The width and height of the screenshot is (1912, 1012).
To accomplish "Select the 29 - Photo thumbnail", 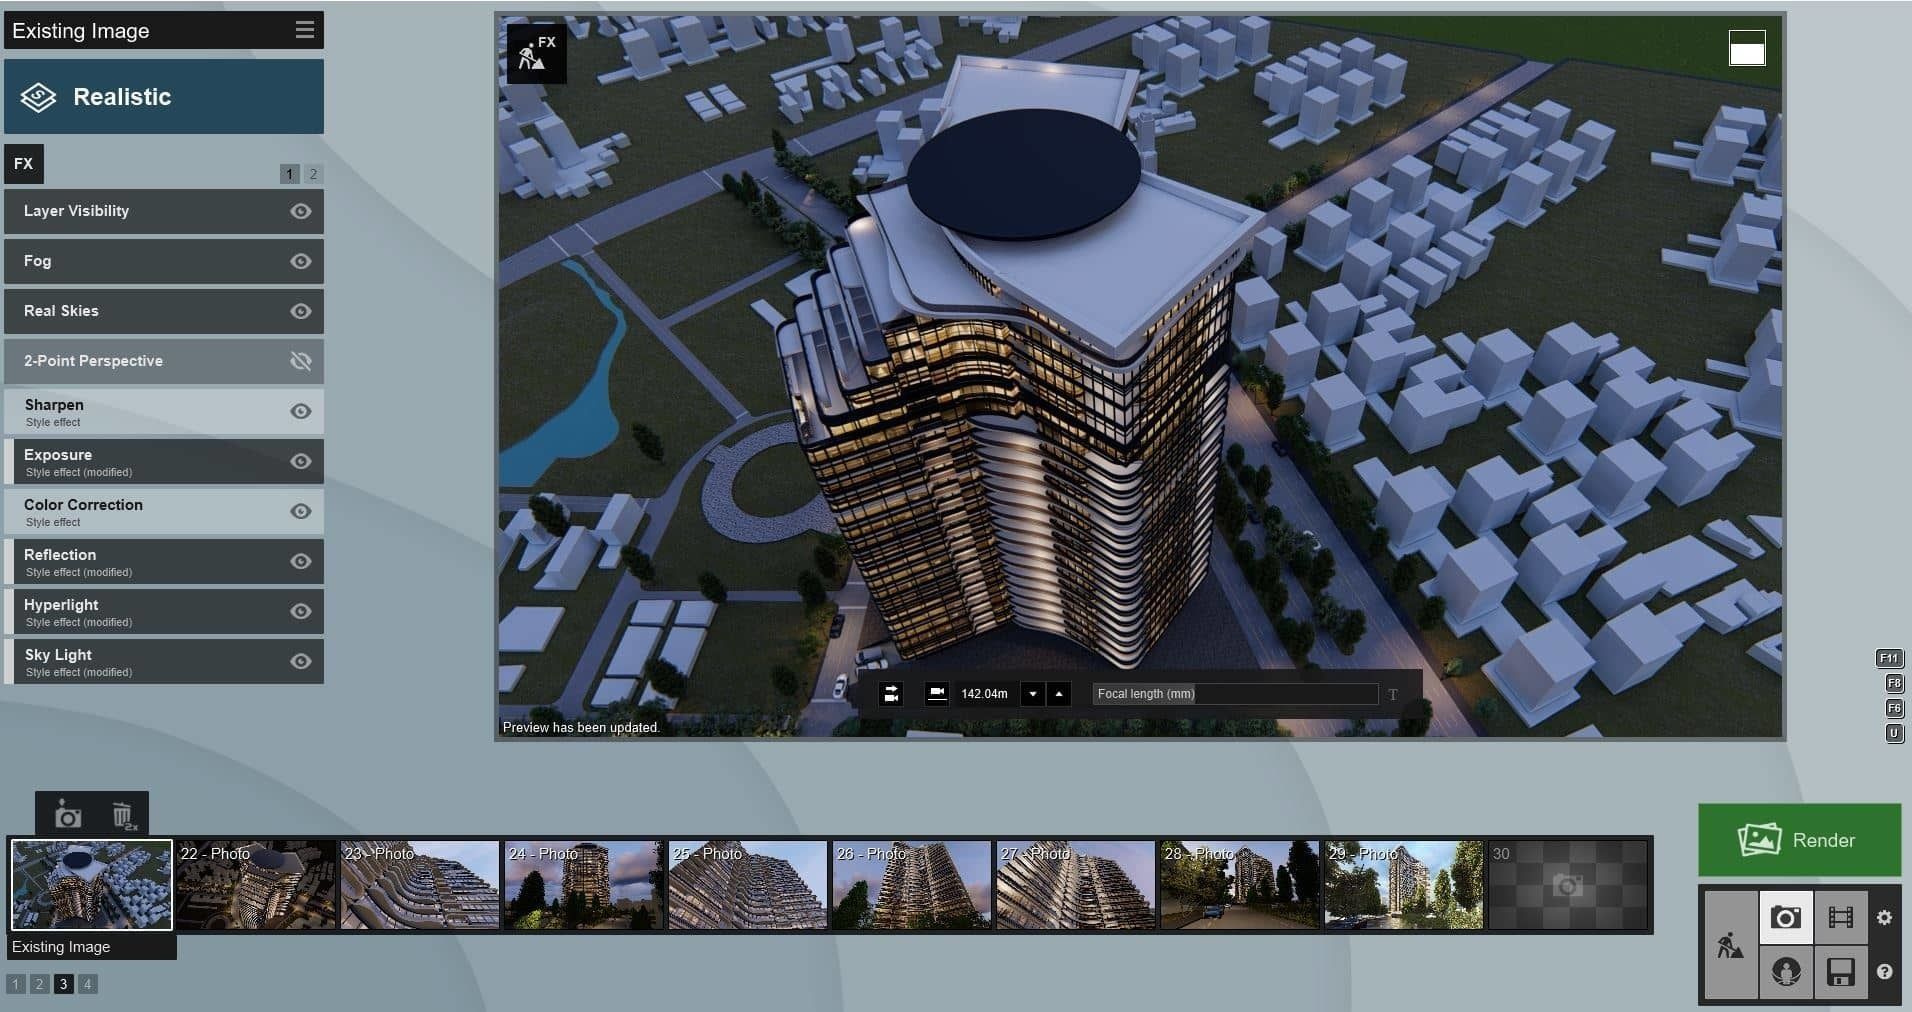I will [x=1404, y=885].
